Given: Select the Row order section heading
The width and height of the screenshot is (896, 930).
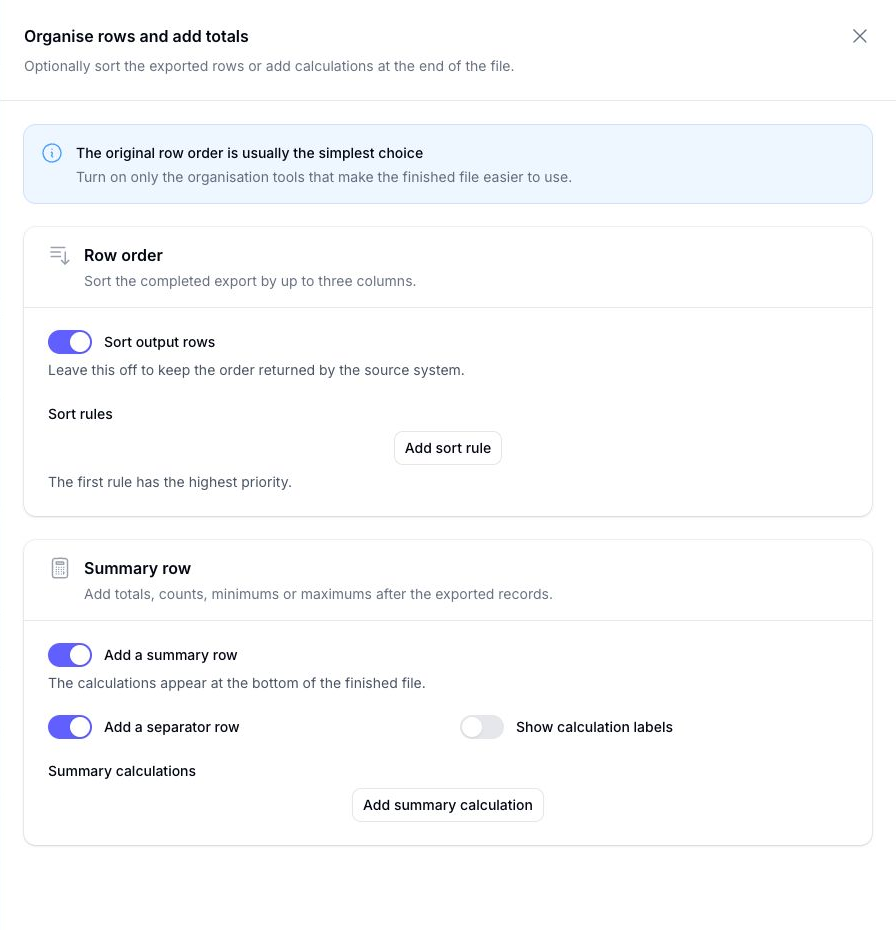Looking at the screenshot, I should pyautogui.click(x=123, y=256).
